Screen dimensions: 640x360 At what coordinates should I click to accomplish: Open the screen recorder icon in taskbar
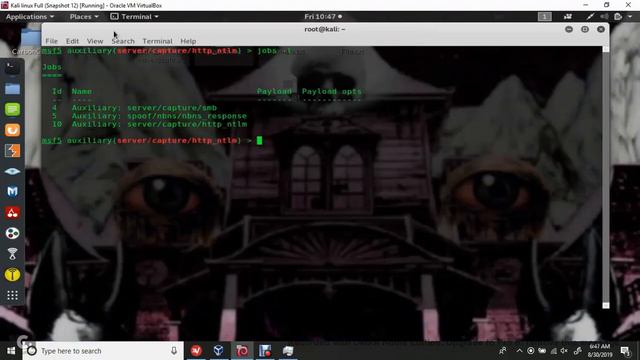click(265, 351)
